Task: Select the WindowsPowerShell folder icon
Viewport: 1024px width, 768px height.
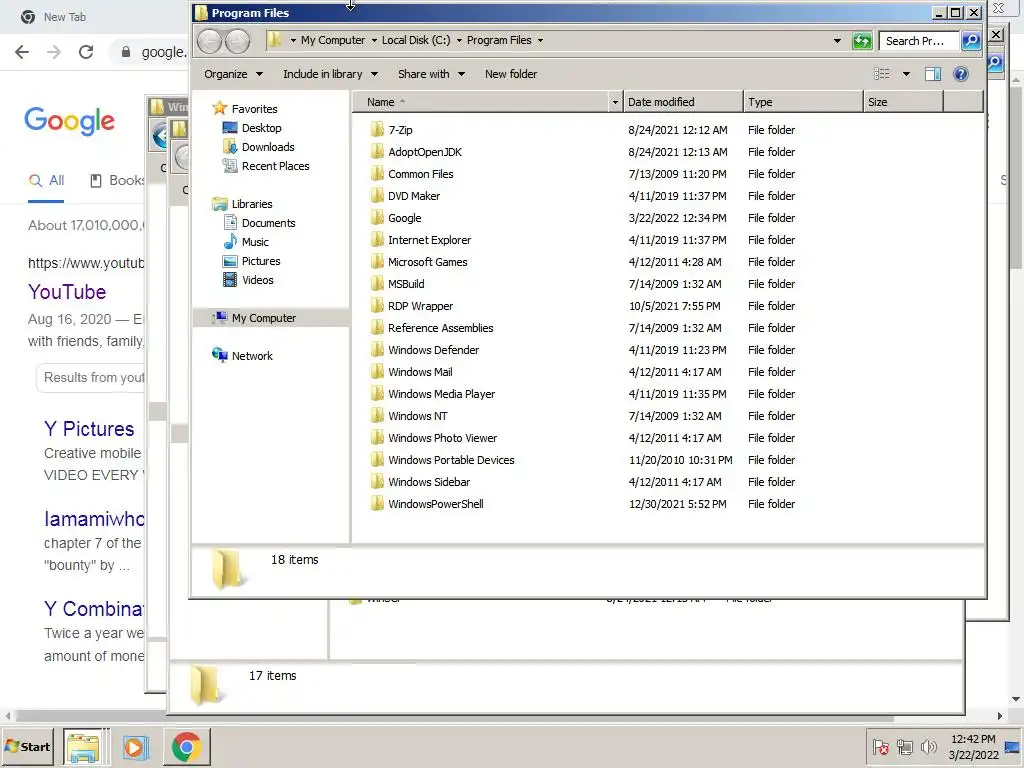Action: click(x=377, y=504)
